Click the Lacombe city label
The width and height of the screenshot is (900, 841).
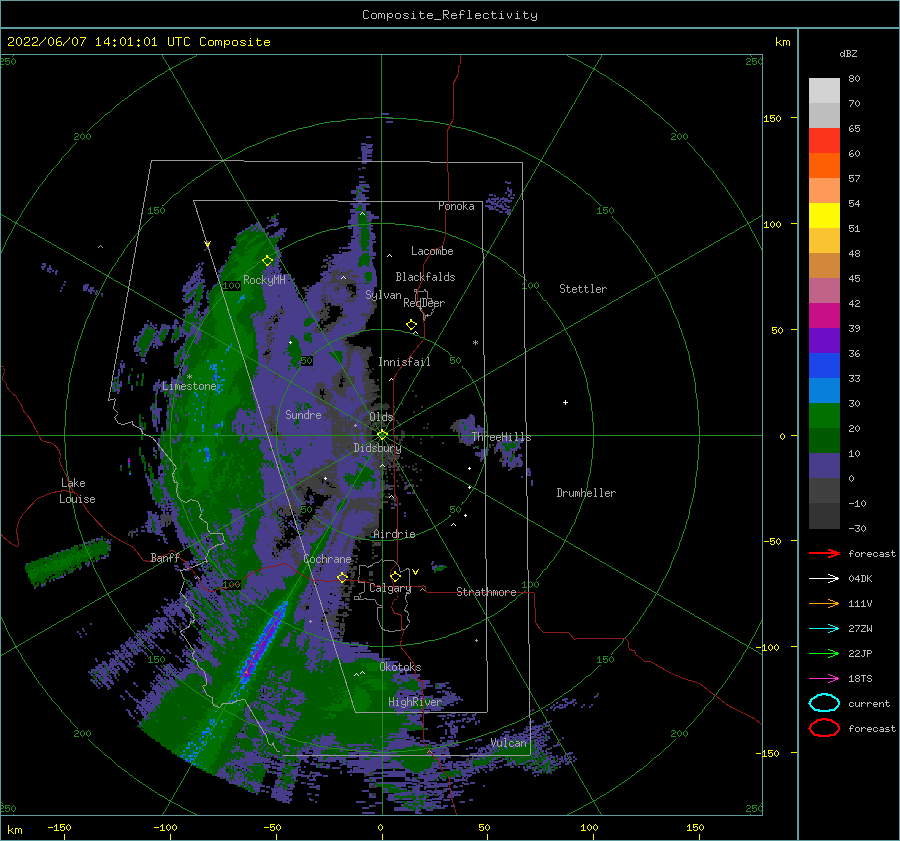(432, 251)
